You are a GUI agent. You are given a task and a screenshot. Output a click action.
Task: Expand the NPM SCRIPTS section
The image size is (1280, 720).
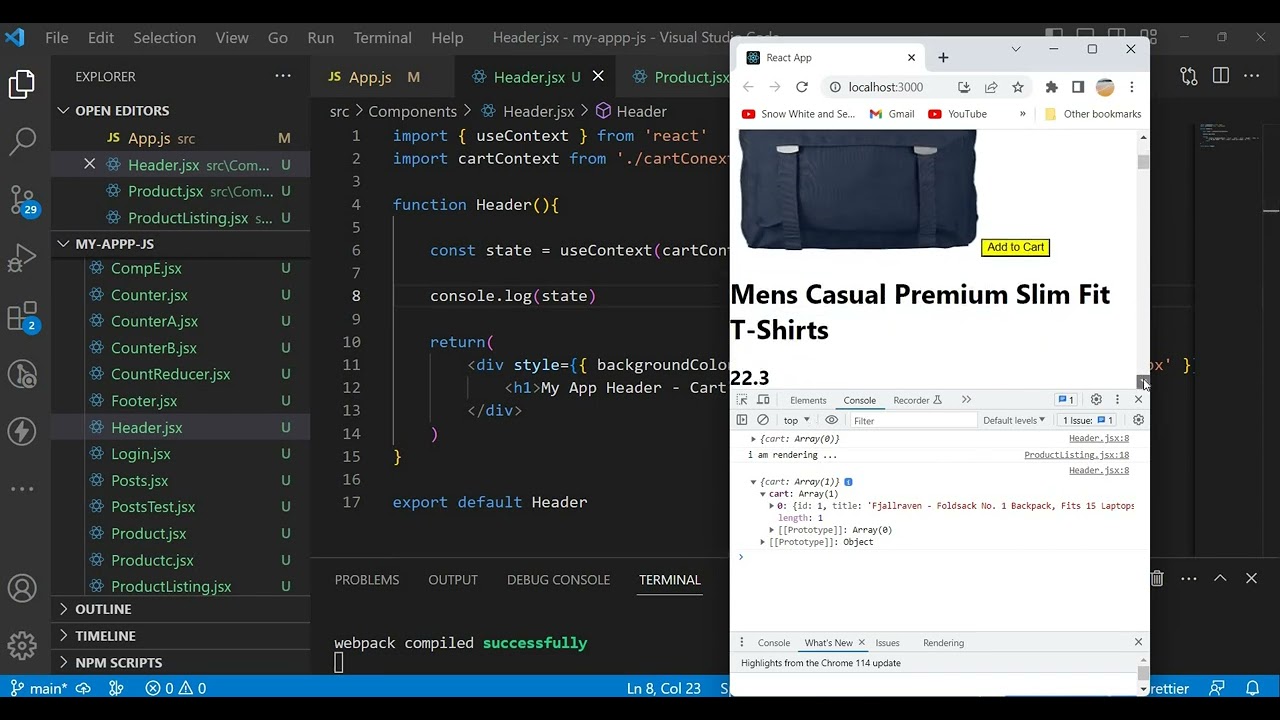pyautogui.click(x=118, y=663)
